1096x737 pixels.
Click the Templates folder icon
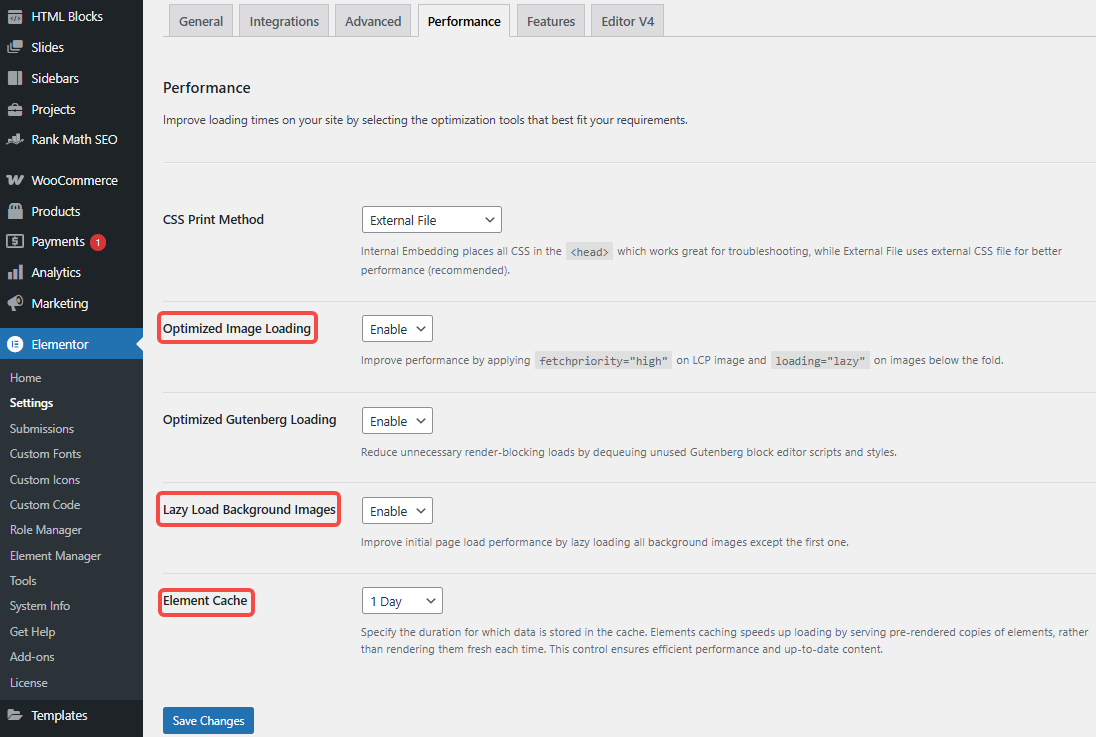[15, 715]
